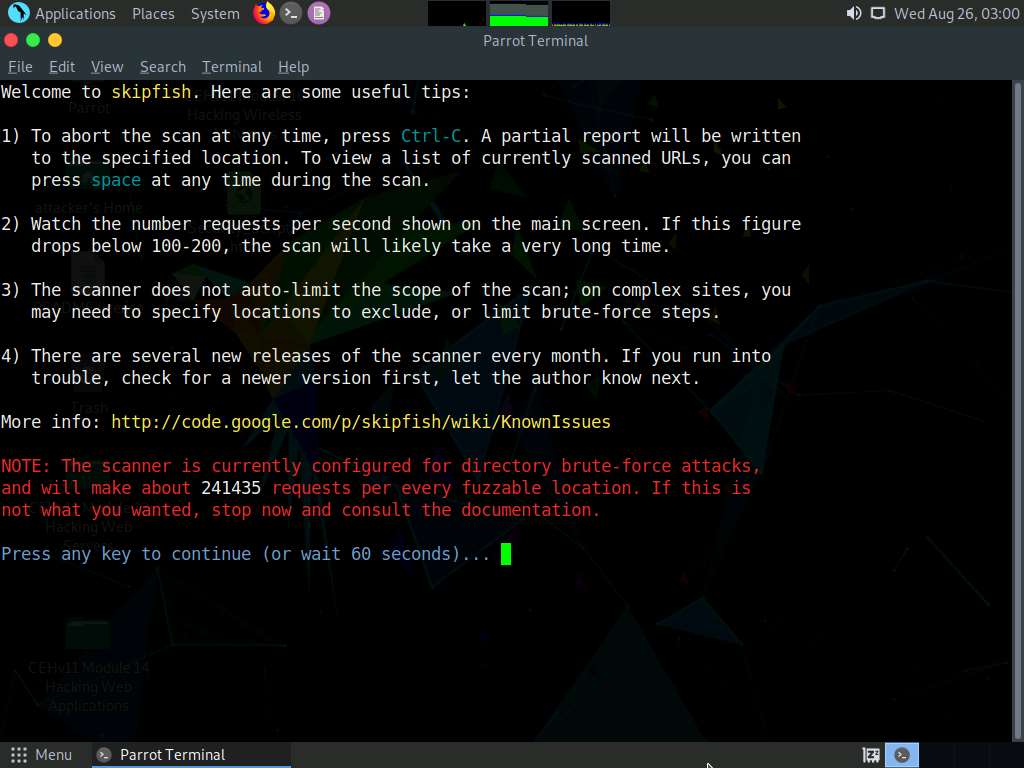Click the black system monitor applet on left
Screen dimensions: 1024x768
coord(456,13)
